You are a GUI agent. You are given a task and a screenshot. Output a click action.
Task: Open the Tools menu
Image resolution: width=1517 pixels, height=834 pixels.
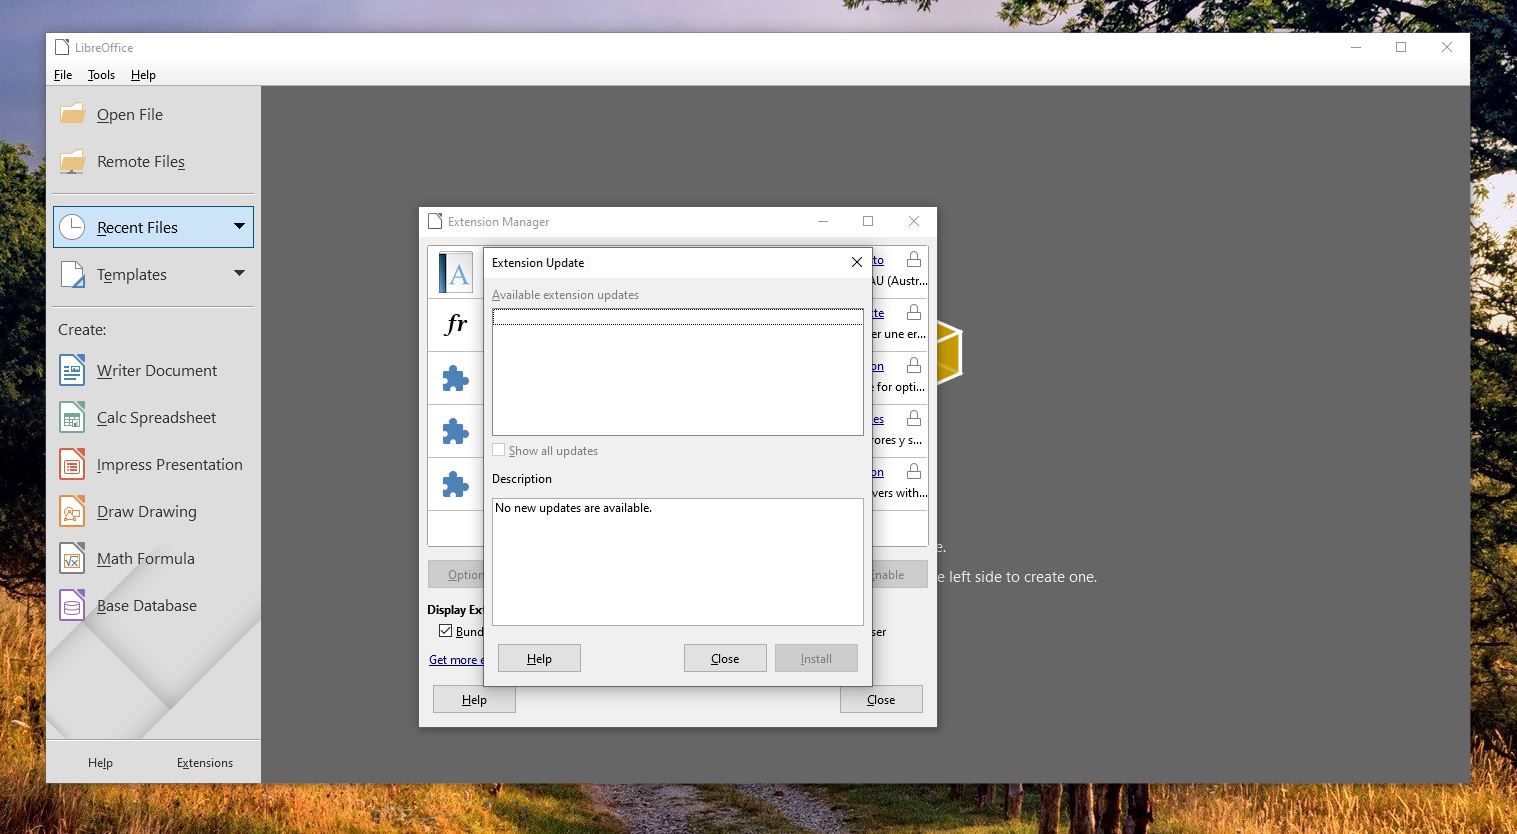point(101,75)
